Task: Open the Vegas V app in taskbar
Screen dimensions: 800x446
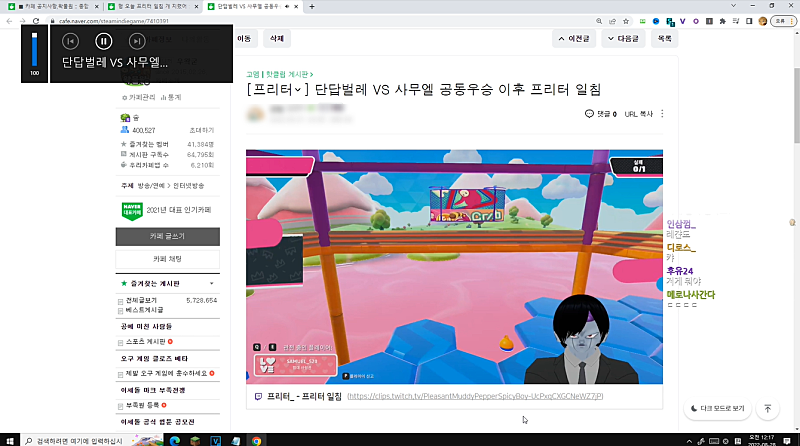Action: (x=215, y=441)
